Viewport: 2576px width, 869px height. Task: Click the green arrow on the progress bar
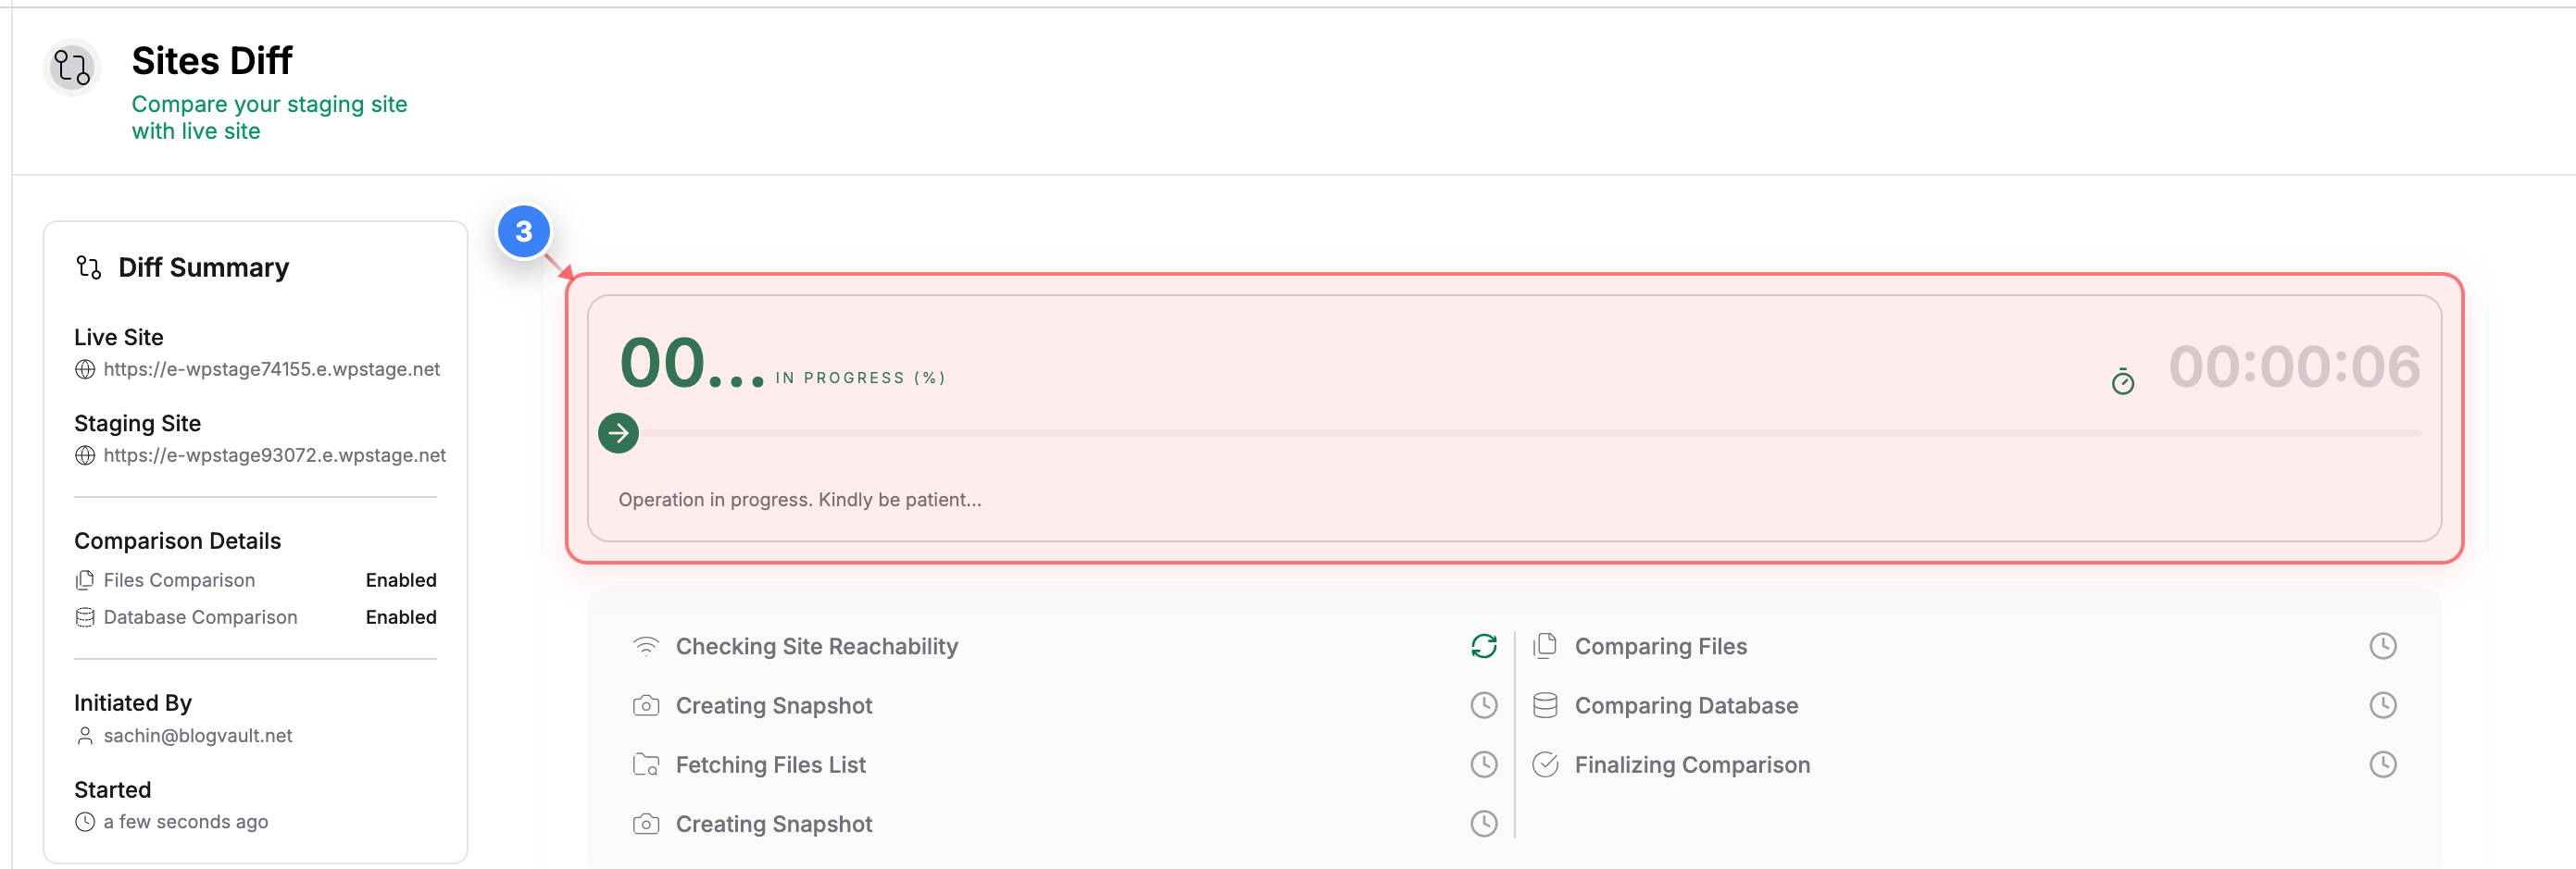618,433
